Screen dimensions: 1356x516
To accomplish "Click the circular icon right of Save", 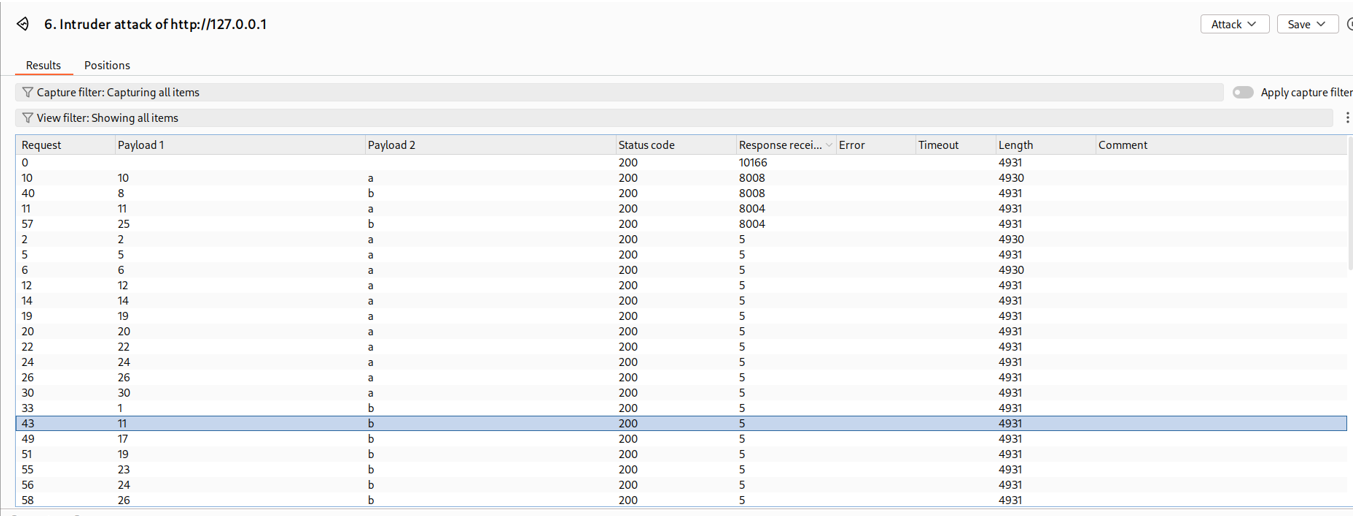I will click(1351, 24).
